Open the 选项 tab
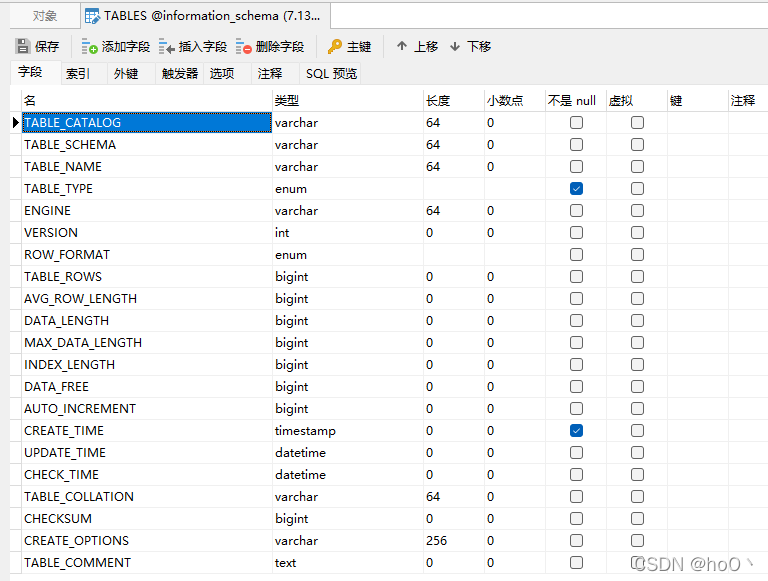The image size is (768, 581). coord(227,73)
